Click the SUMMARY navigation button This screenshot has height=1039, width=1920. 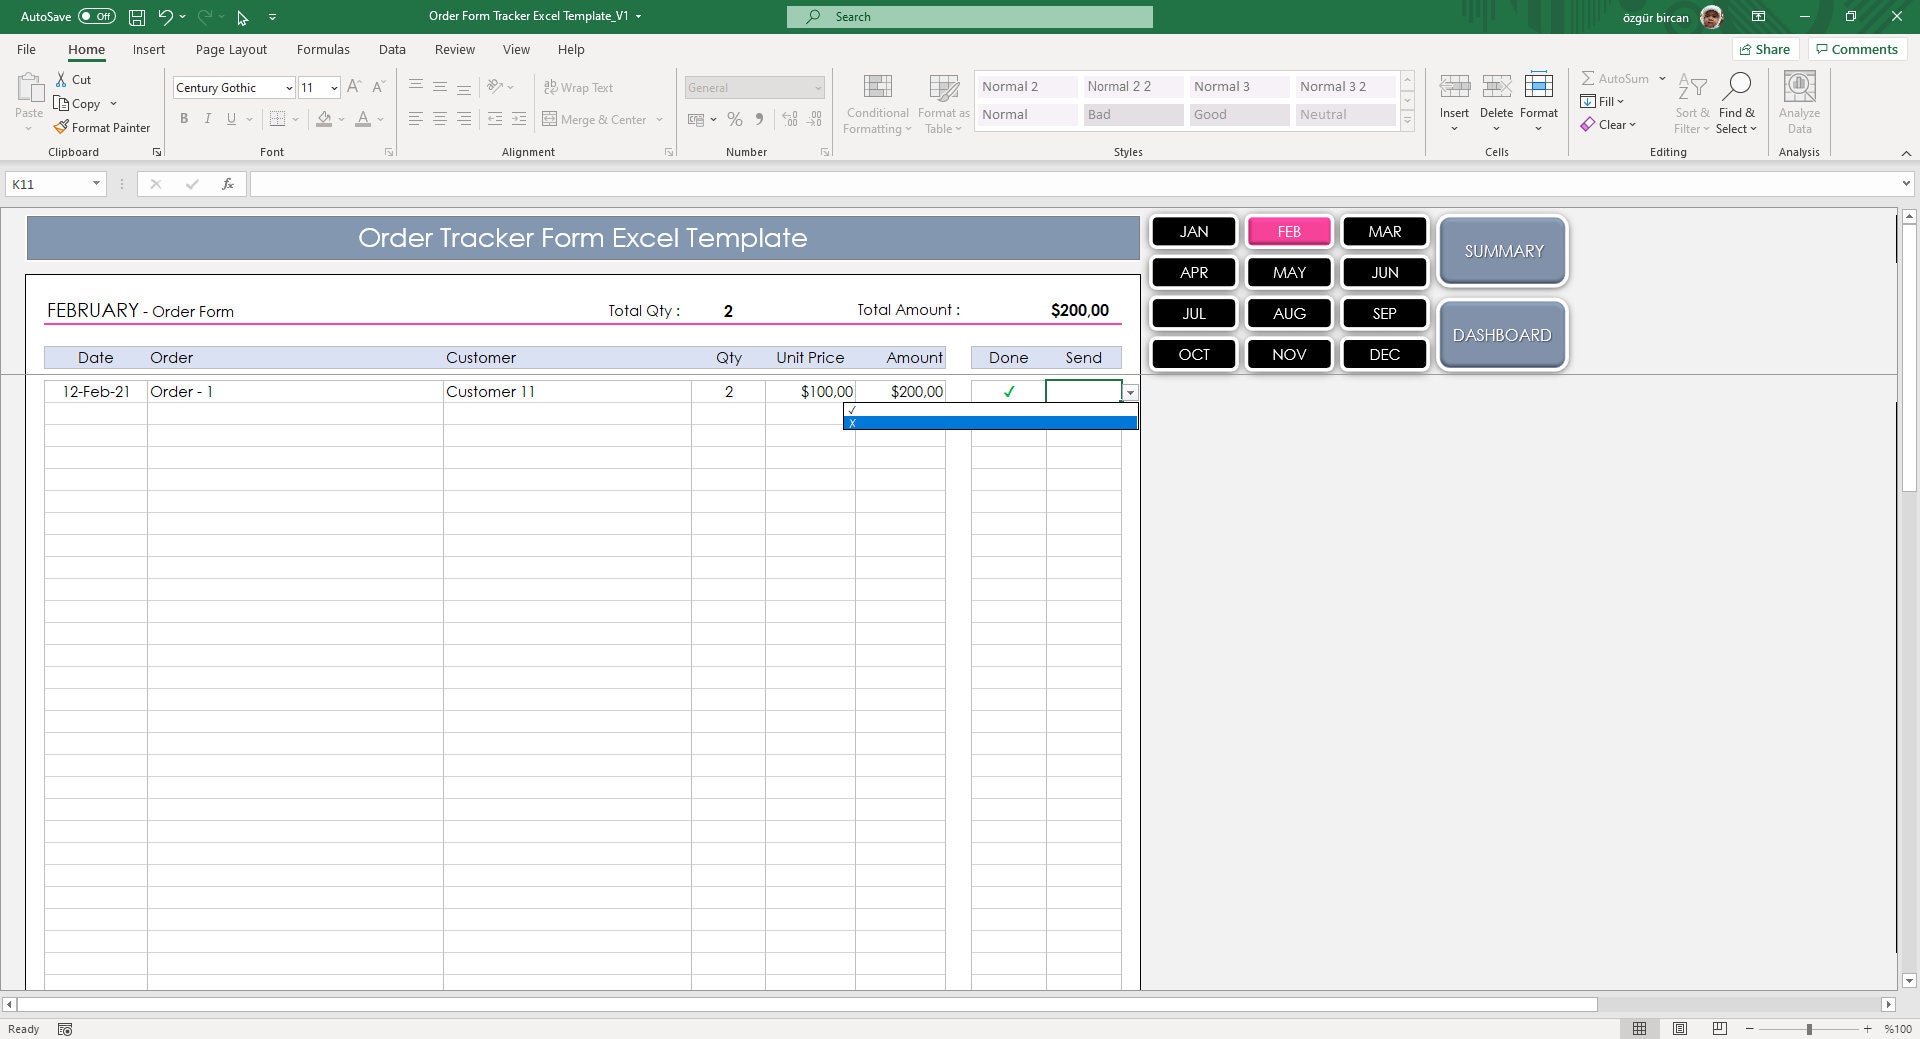[x=1501, y=251]
